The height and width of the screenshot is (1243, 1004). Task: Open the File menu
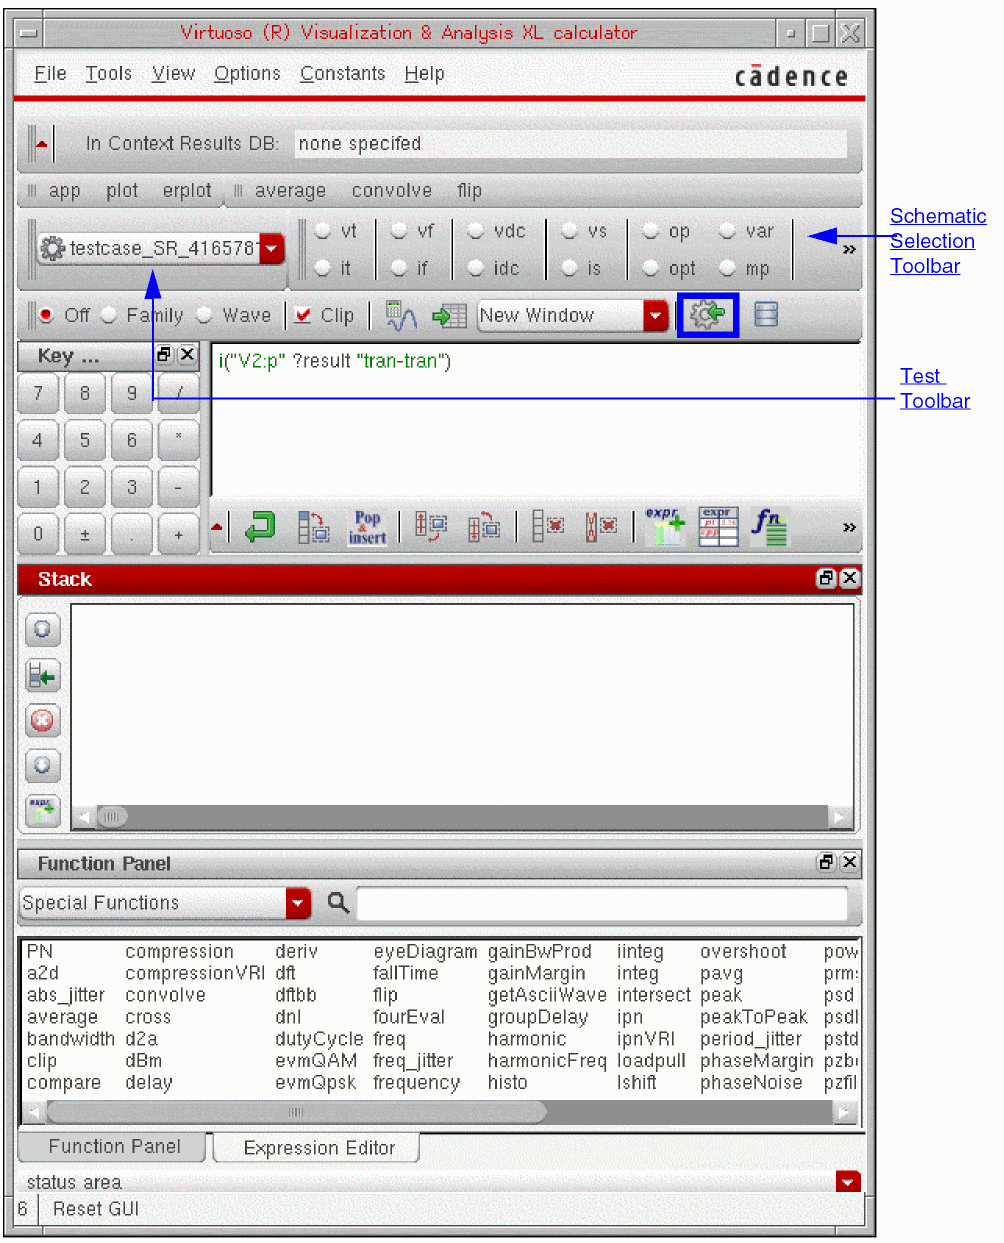pyautogui.click(x=50, y=74)
